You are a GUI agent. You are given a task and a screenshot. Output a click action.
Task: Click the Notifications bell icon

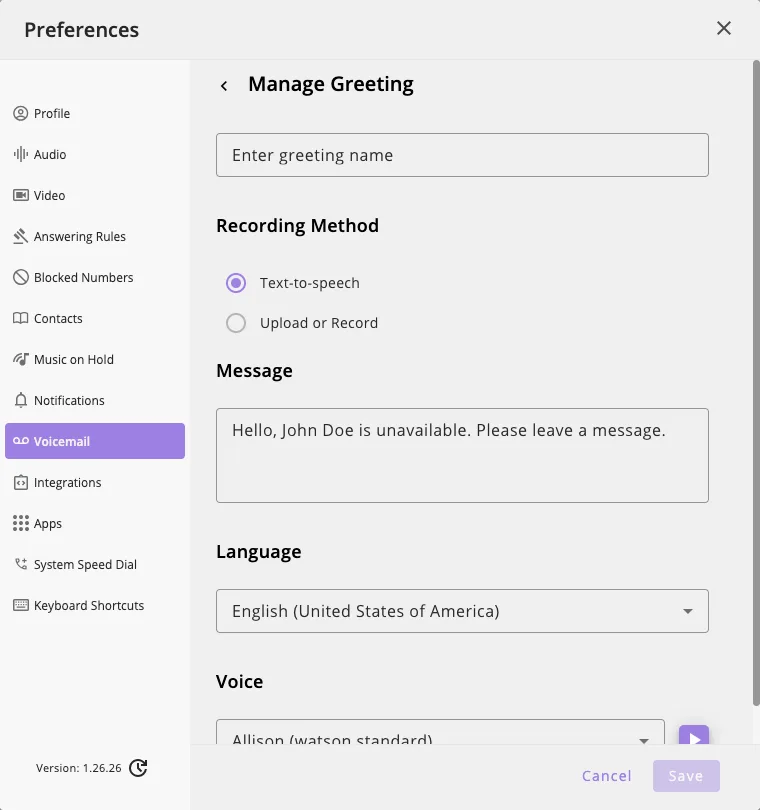coord(21,400)
